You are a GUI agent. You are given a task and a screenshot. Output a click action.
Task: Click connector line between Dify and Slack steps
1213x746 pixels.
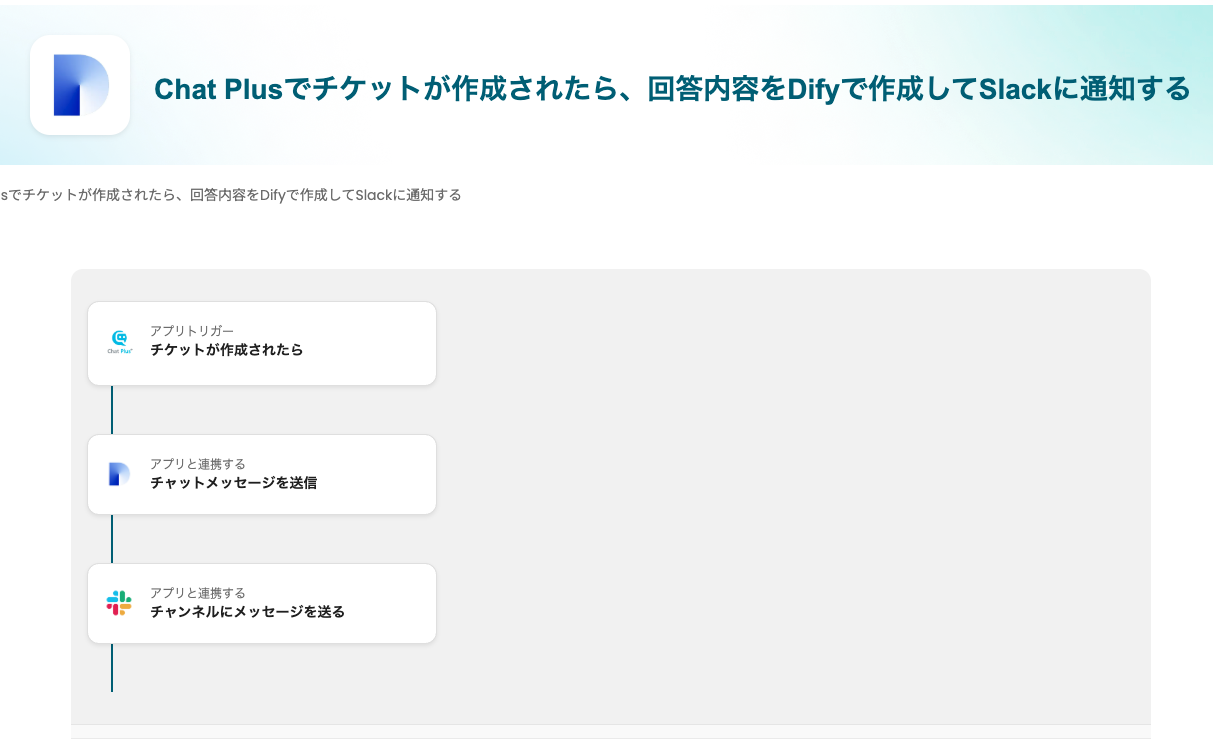[112, 539]
